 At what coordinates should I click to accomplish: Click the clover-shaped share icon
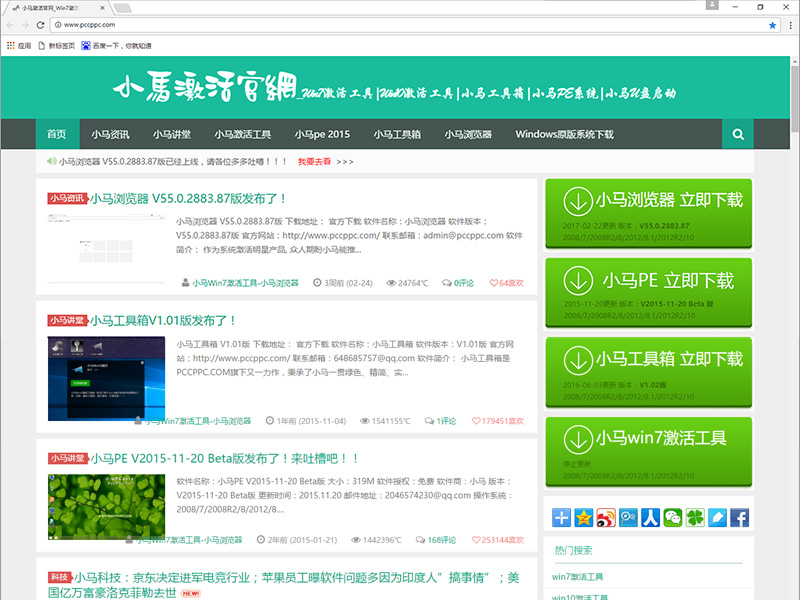point(695,517)
